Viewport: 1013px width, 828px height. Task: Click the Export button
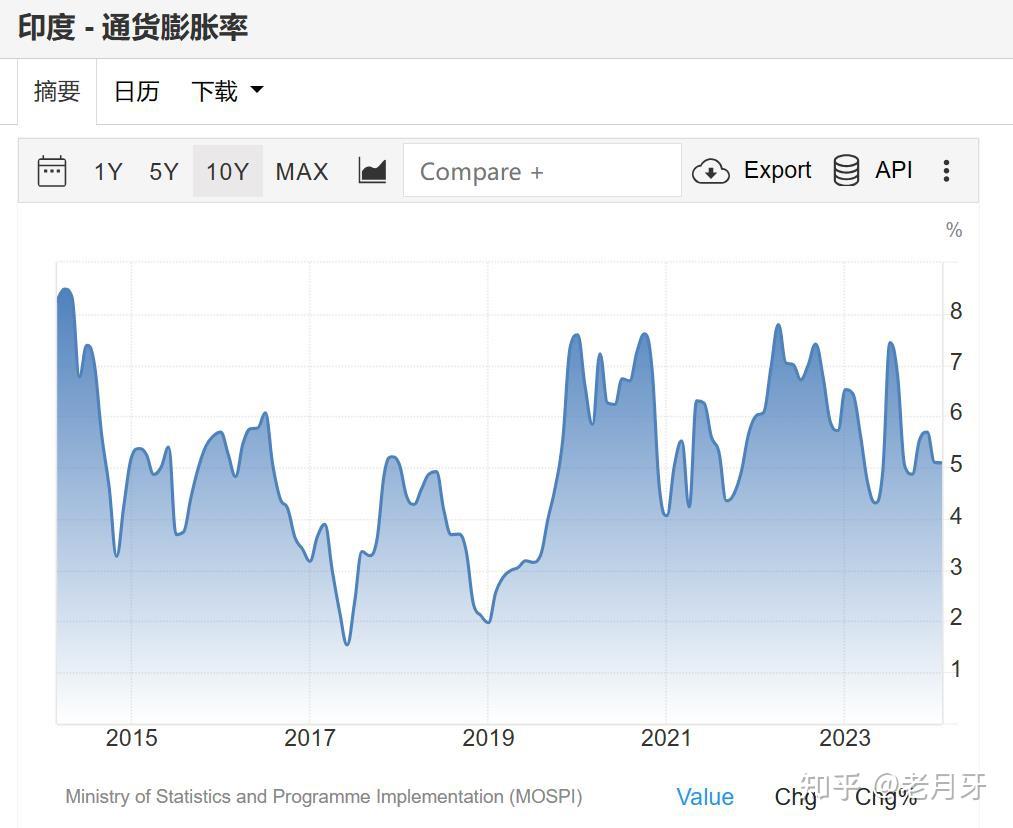coord(777,170)
